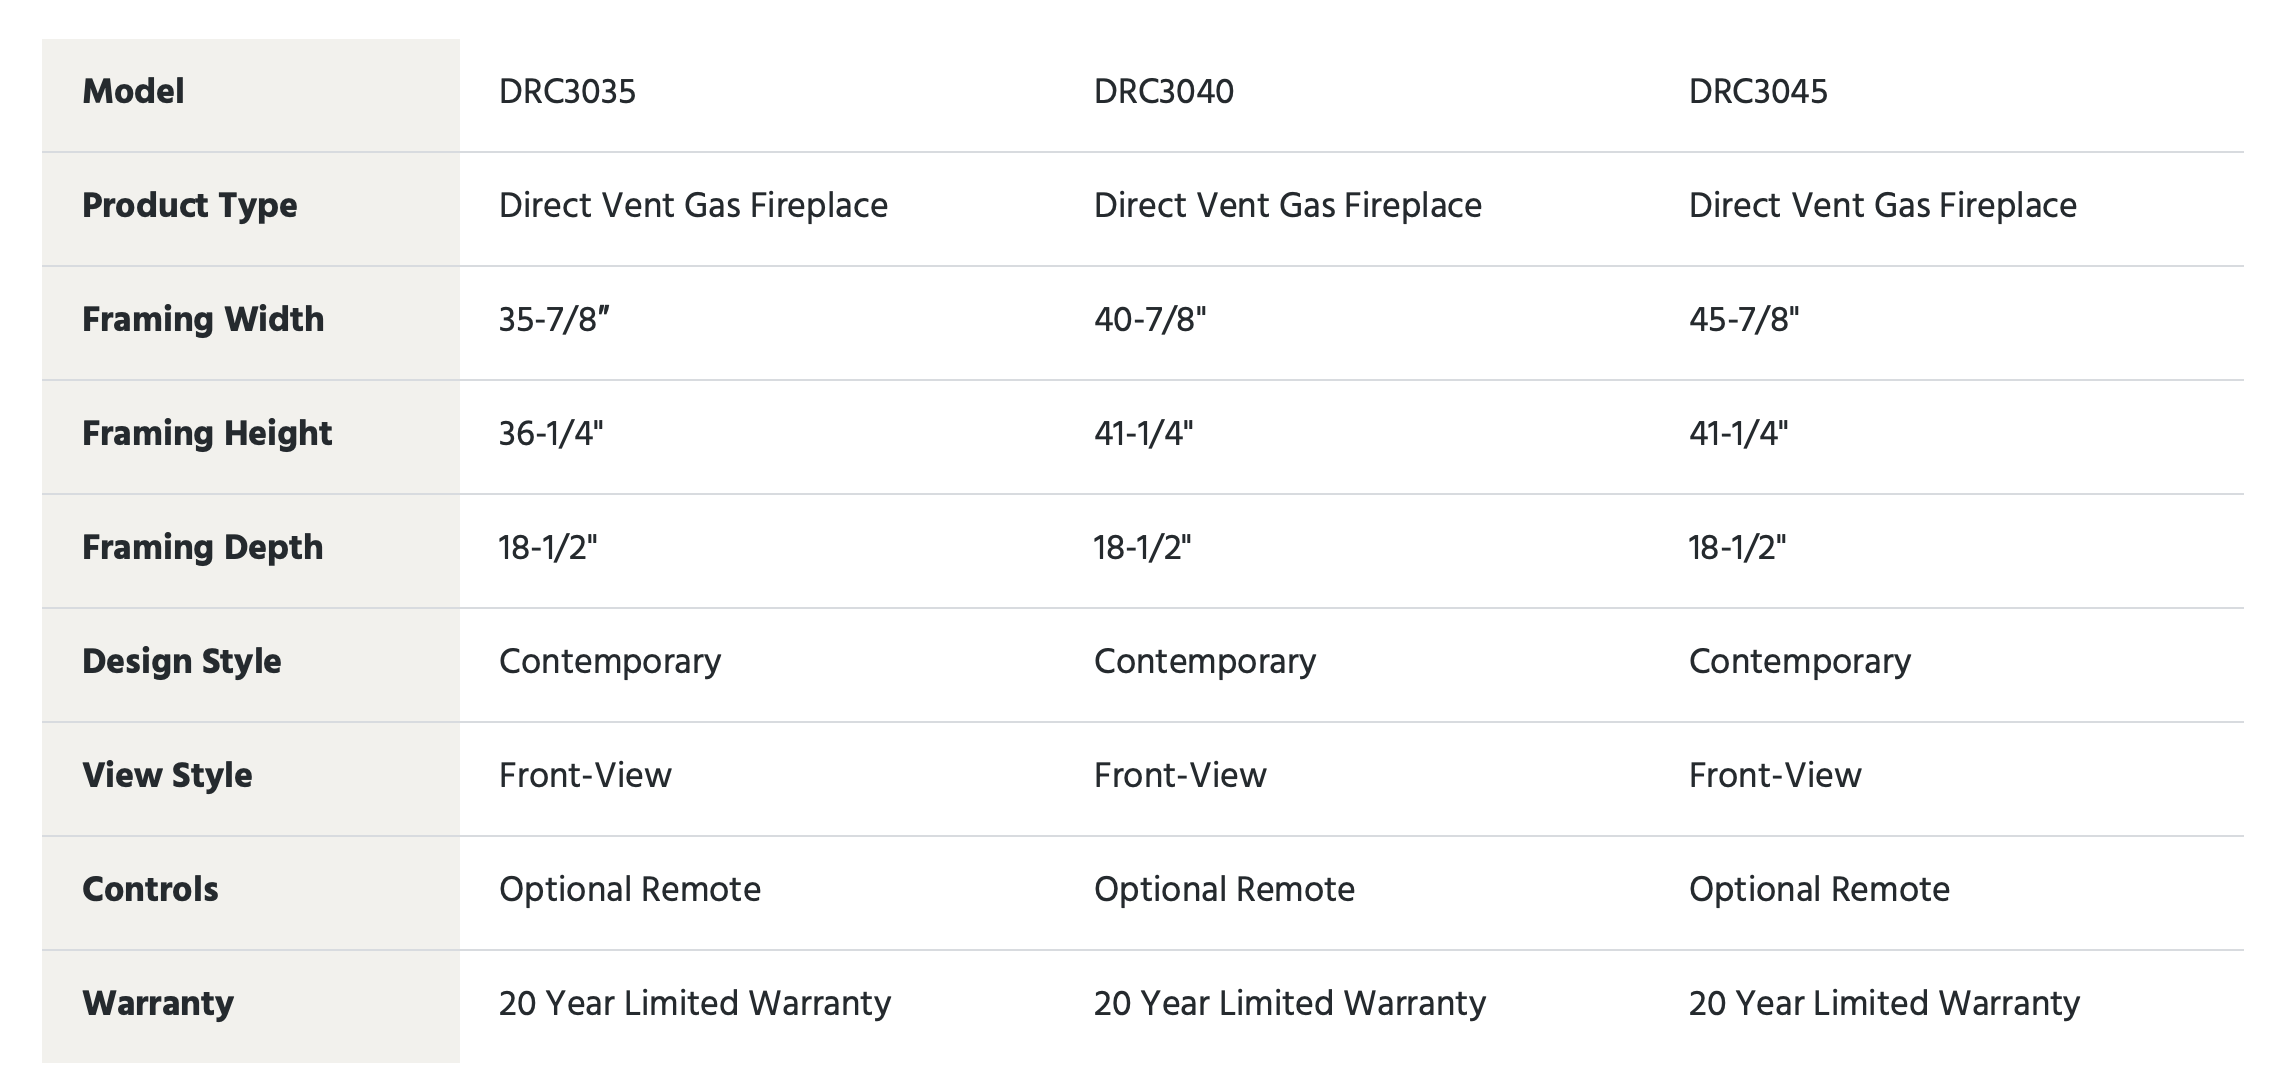The height and width of the screenshot is (1068, 2286).
Task: Click DRC3040's Optional Remote cell
Action: [1224, 890]
